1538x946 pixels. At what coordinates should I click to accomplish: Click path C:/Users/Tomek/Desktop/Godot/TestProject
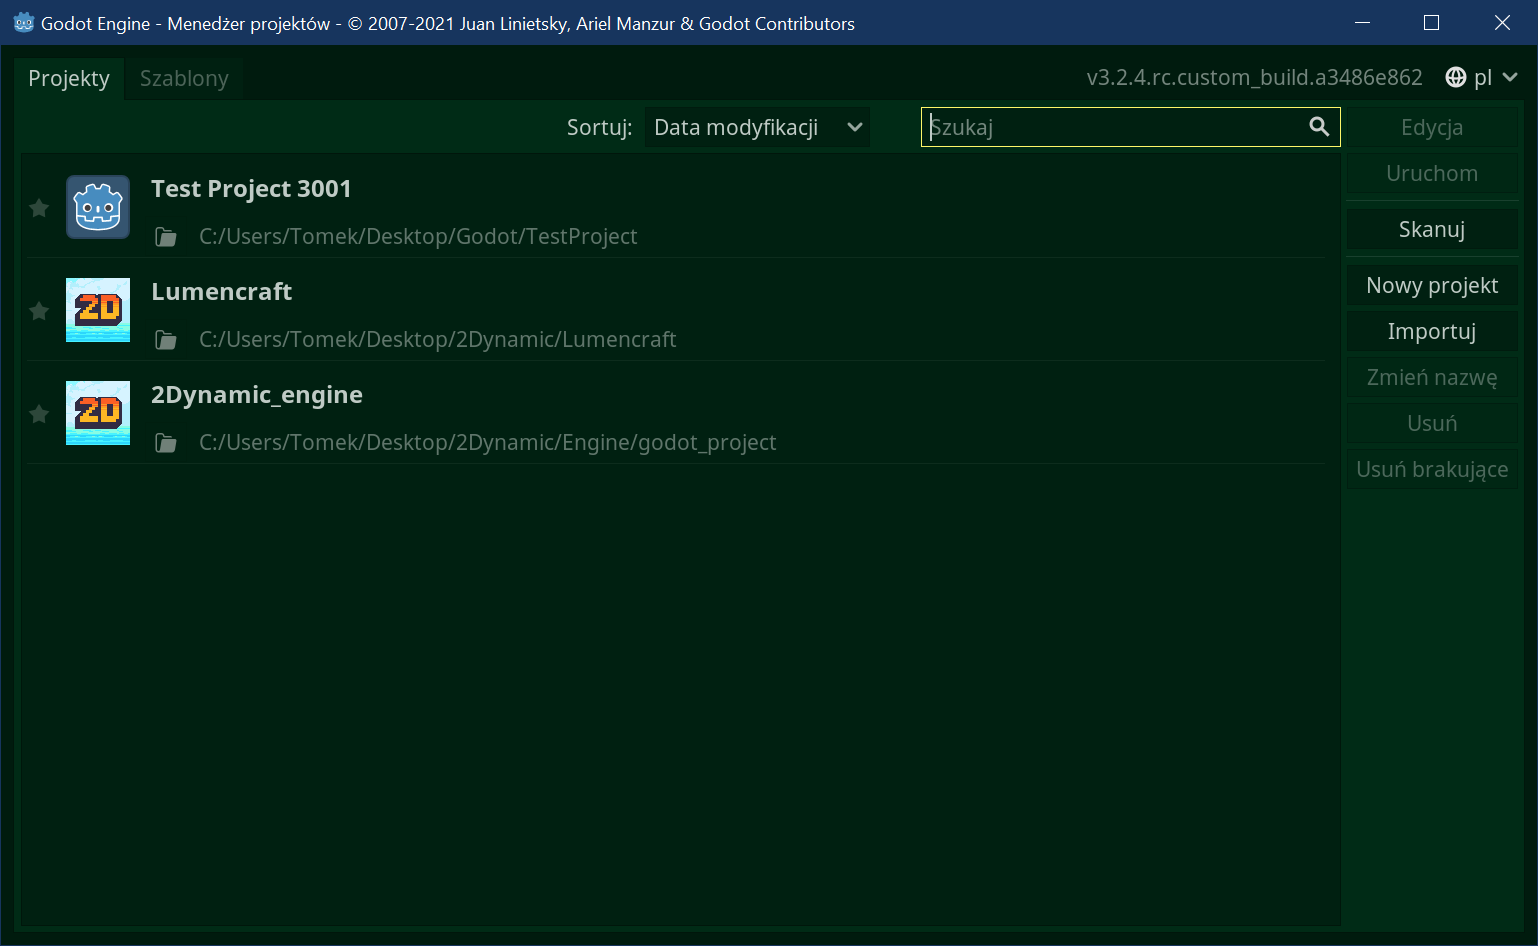click(418, 237)
